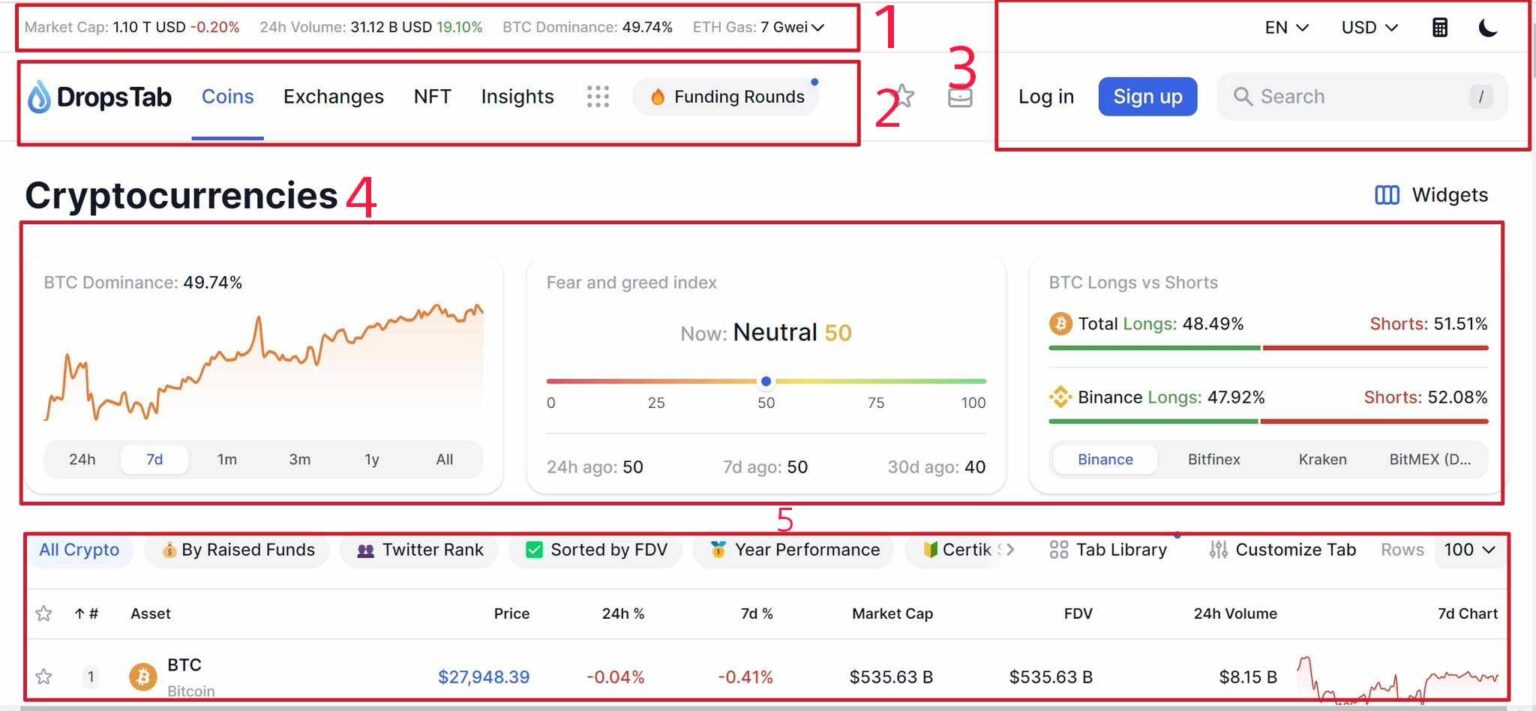Open the calculator icon

pyautogui.click(x=1439, y=28)
